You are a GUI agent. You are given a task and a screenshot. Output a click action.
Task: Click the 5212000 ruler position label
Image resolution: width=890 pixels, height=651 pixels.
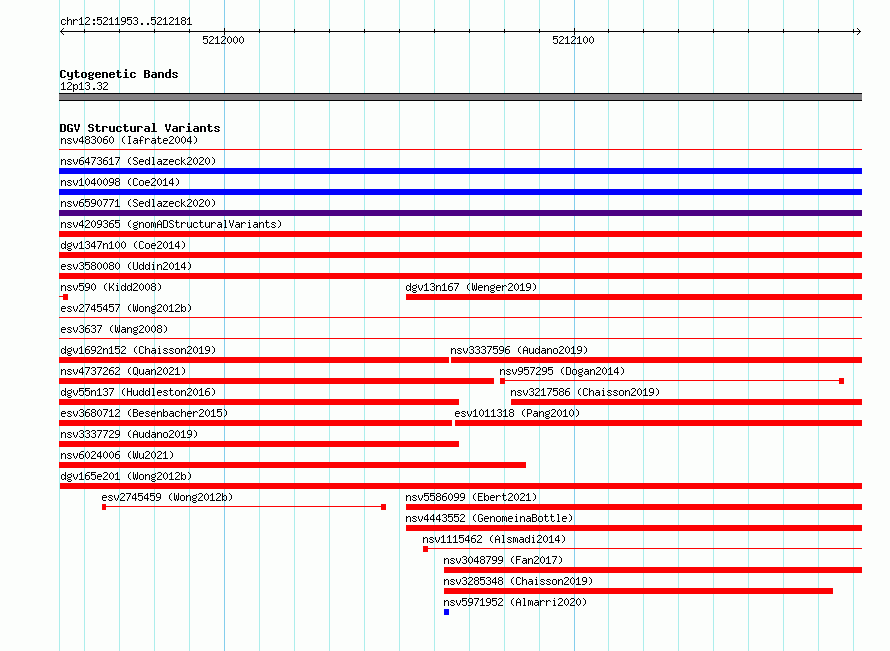[x=223, y=40]
